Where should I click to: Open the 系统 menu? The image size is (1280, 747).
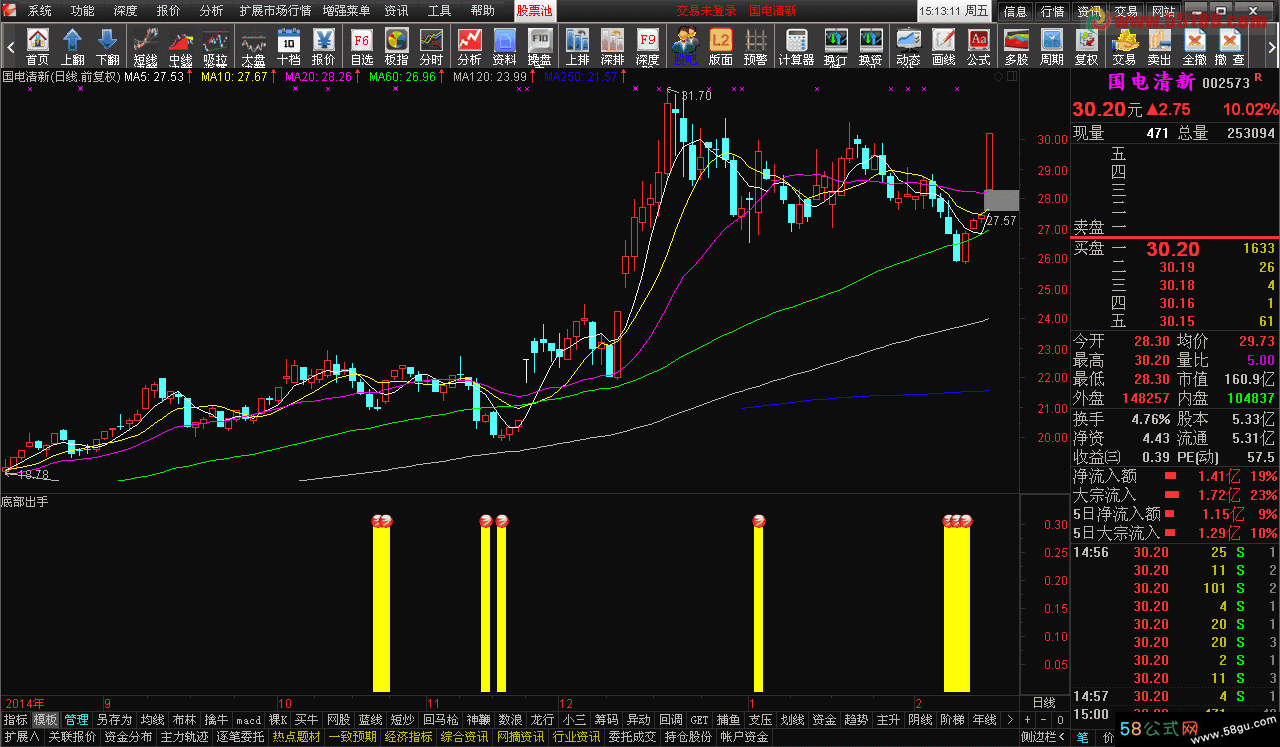[x=39, y=11]
